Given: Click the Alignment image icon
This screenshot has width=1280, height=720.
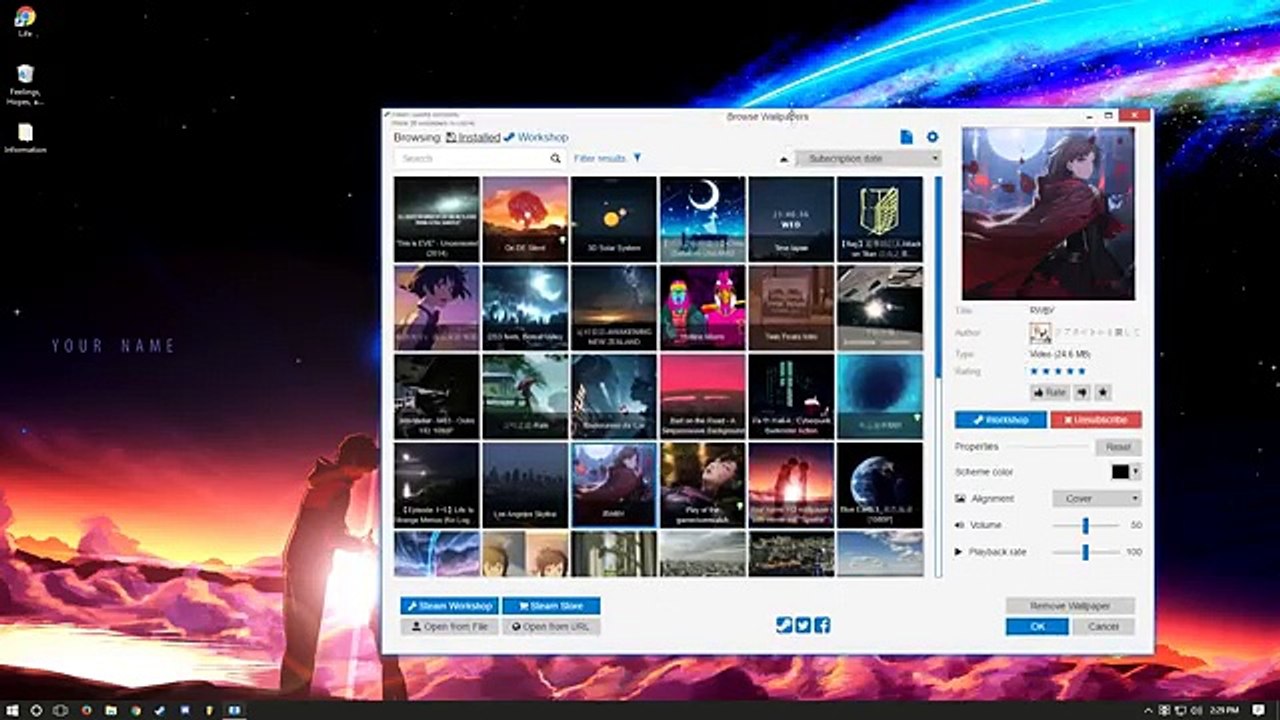Looking at the screenshot, I should 960,498.
